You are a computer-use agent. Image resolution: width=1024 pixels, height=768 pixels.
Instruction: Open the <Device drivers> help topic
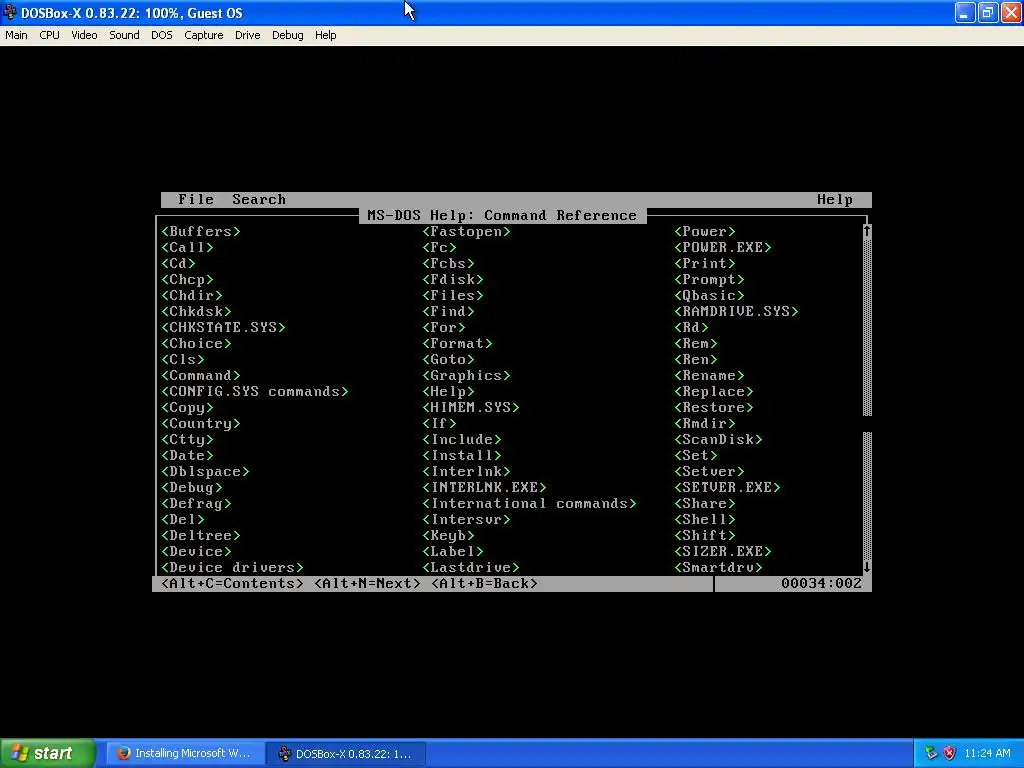pyautogui.click(x=232, y=568)
